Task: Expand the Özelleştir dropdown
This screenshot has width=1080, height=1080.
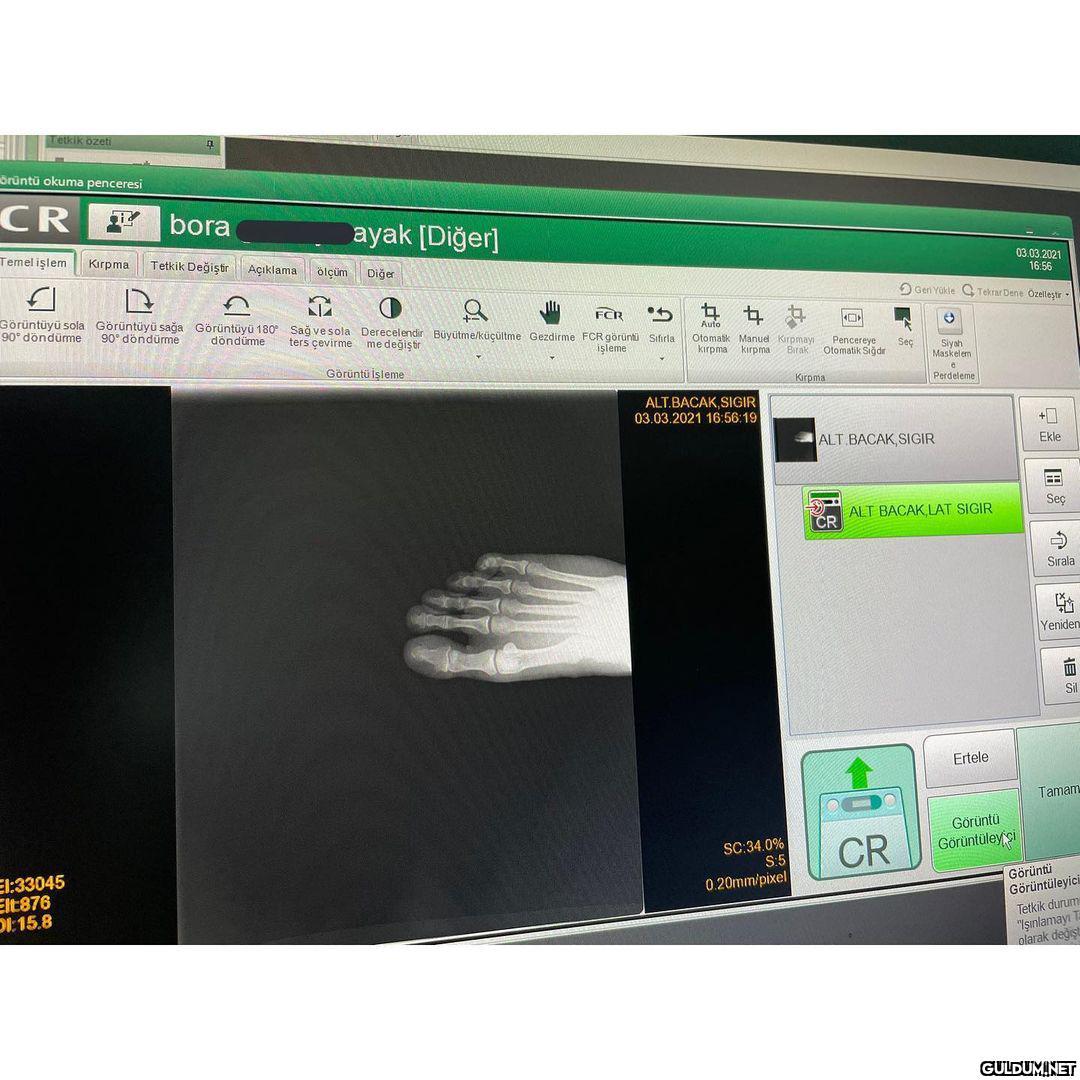Action: 1049,295
